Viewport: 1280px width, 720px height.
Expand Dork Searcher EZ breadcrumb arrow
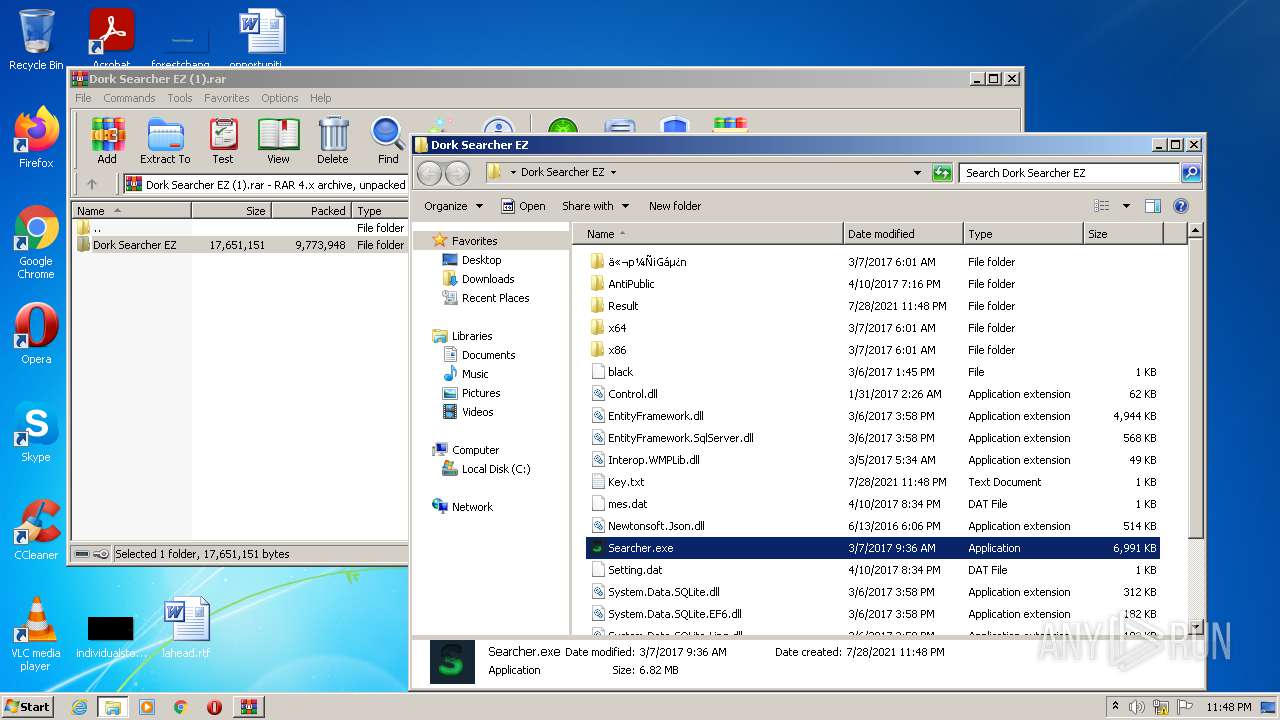pyautogui.click(x=613, y=173)
